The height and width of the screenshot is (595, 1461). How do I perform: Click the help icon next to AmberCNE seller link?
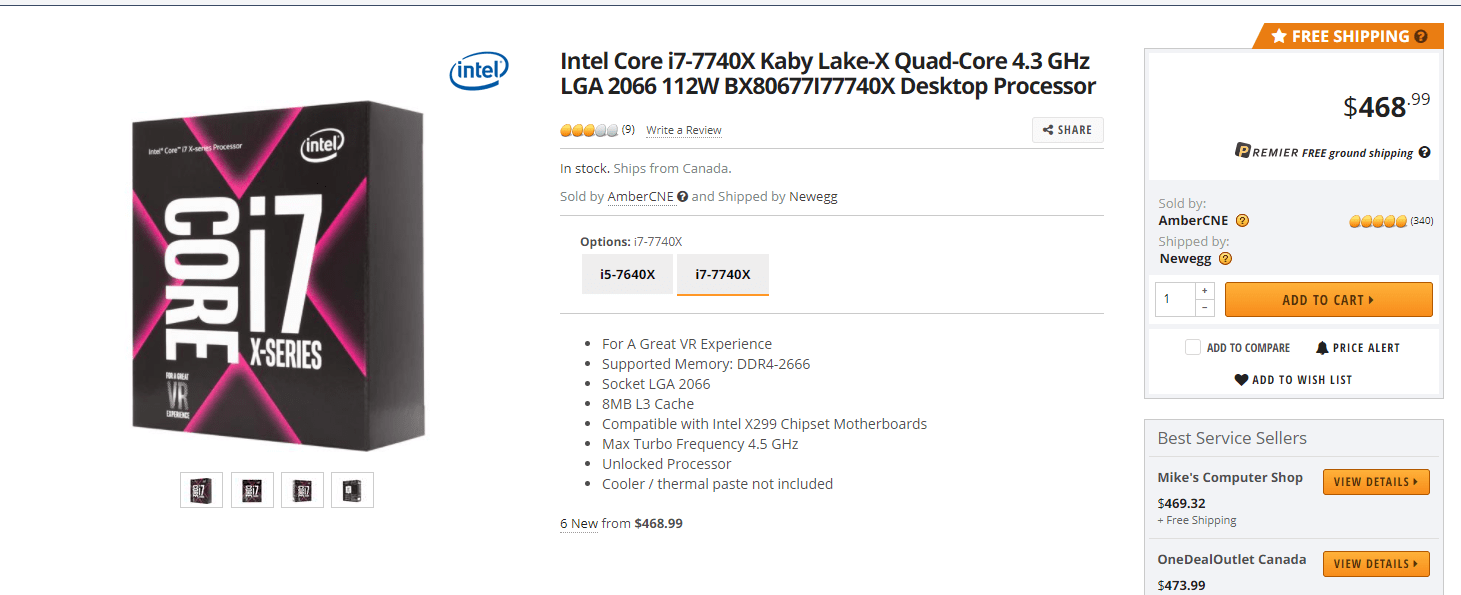(x=682, y=197)
